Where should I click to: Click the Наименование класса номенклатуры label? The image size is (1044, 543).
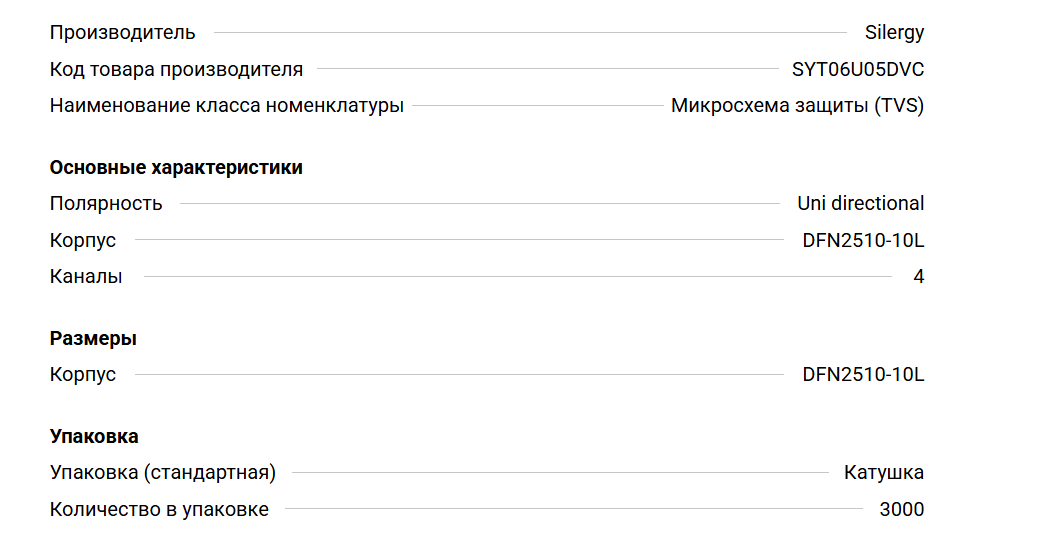point(227,106)
